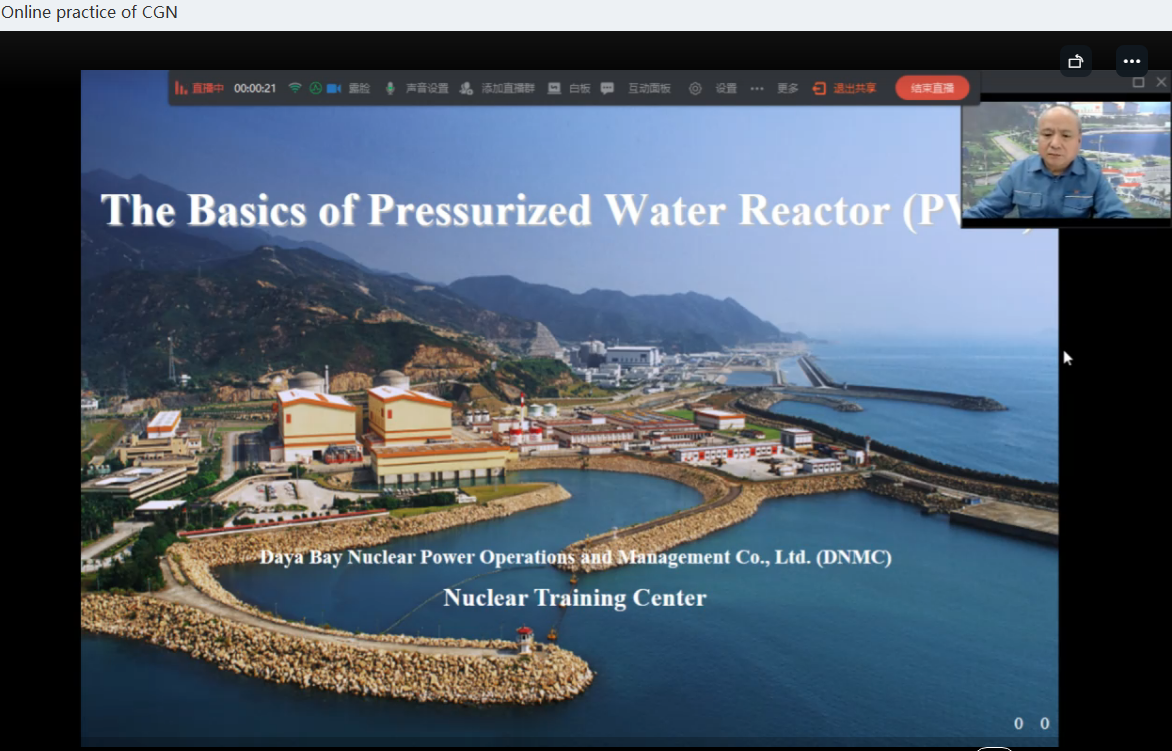Open the top-right ellipsis options button
Image resolution: width=1172 pixels, height=751 pixels.
coord(1131,61)
